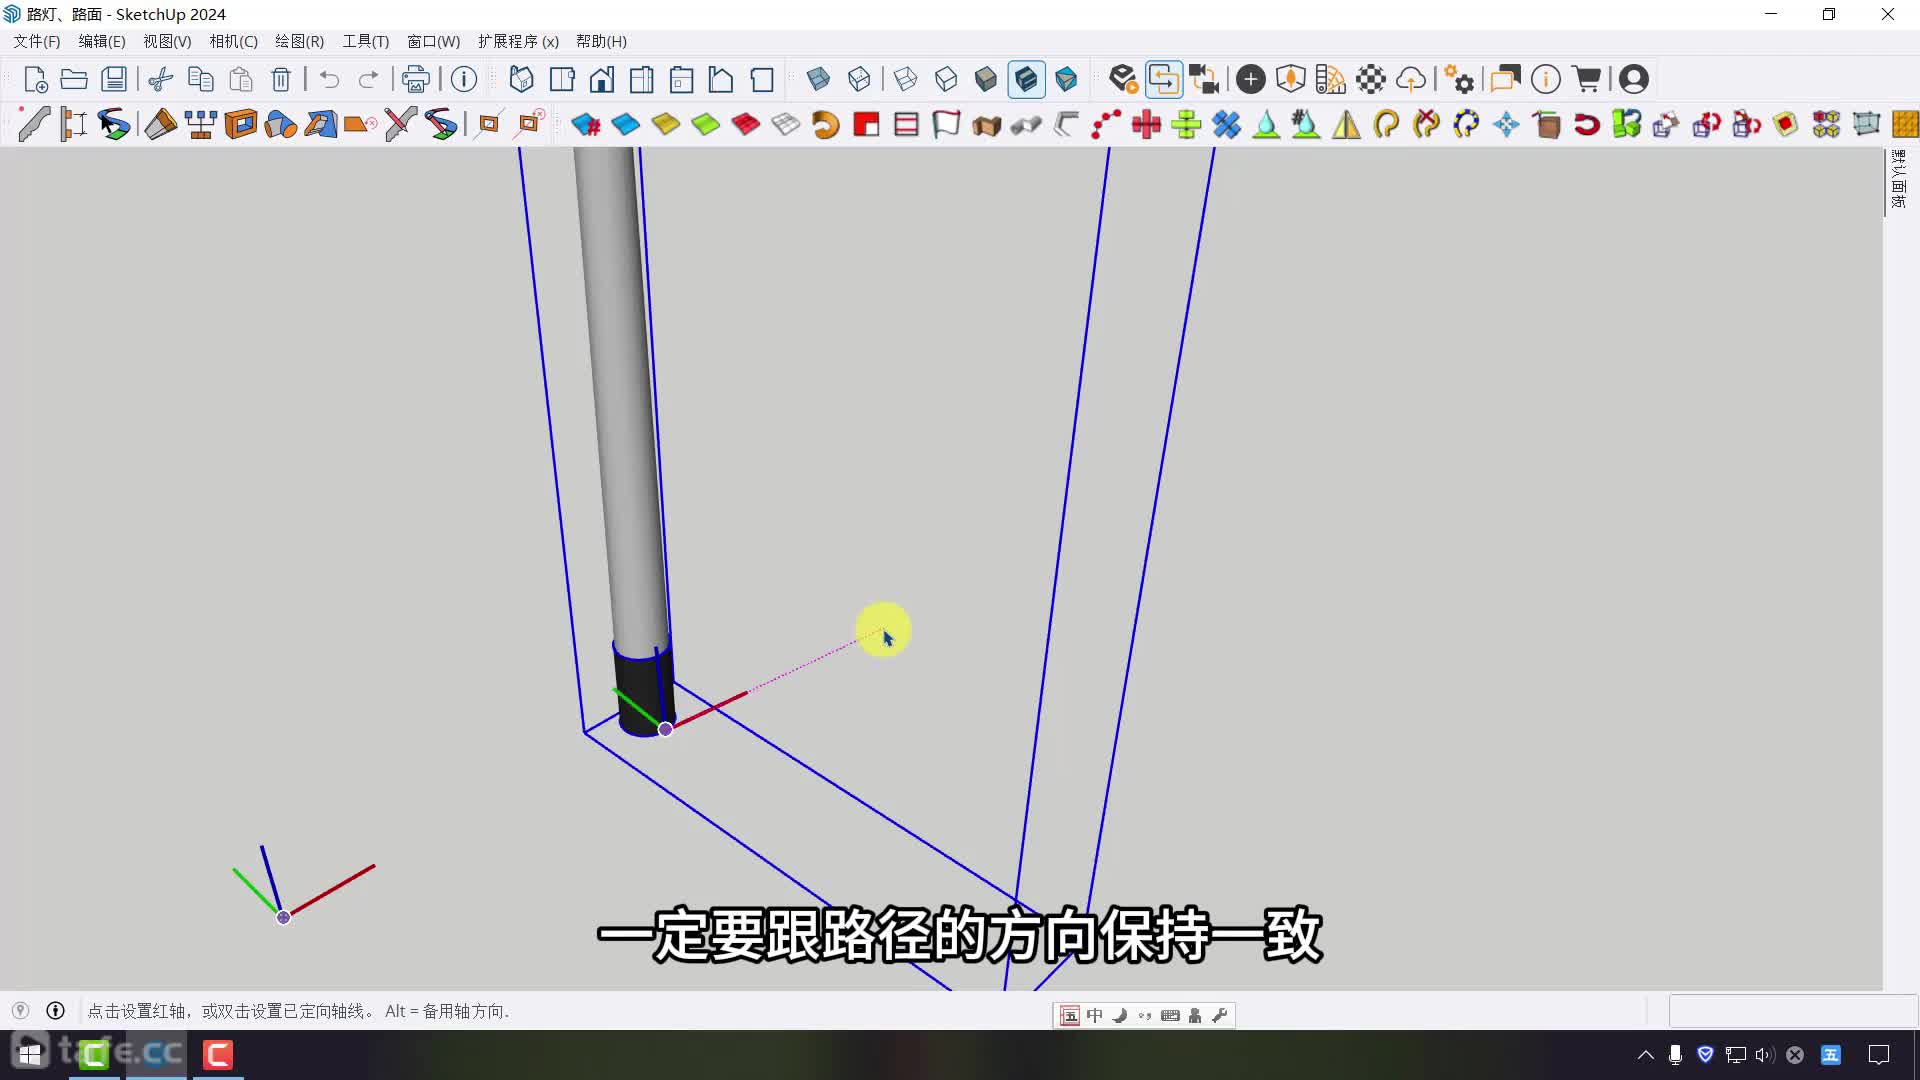Undo the last action
The image size is (1920, 1080).
tap(329, 79)
